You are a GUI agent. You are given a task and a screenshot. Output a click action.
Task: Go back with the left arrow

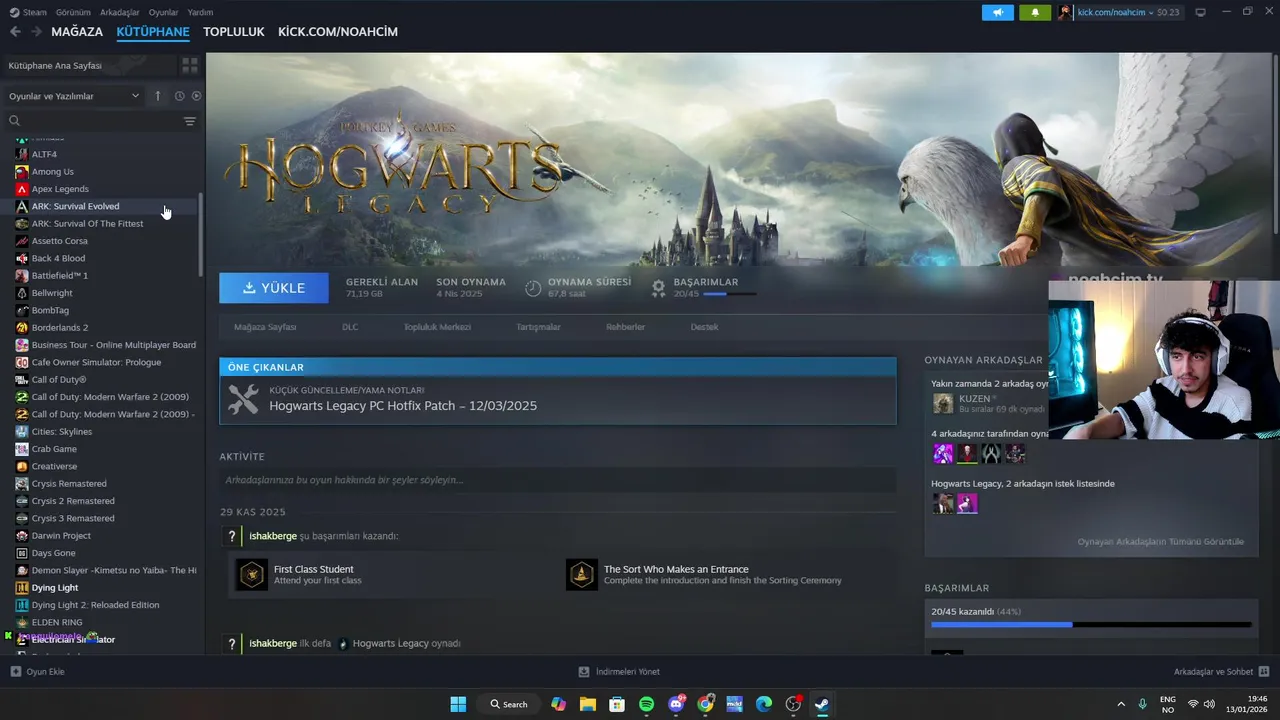pos(15,32)
